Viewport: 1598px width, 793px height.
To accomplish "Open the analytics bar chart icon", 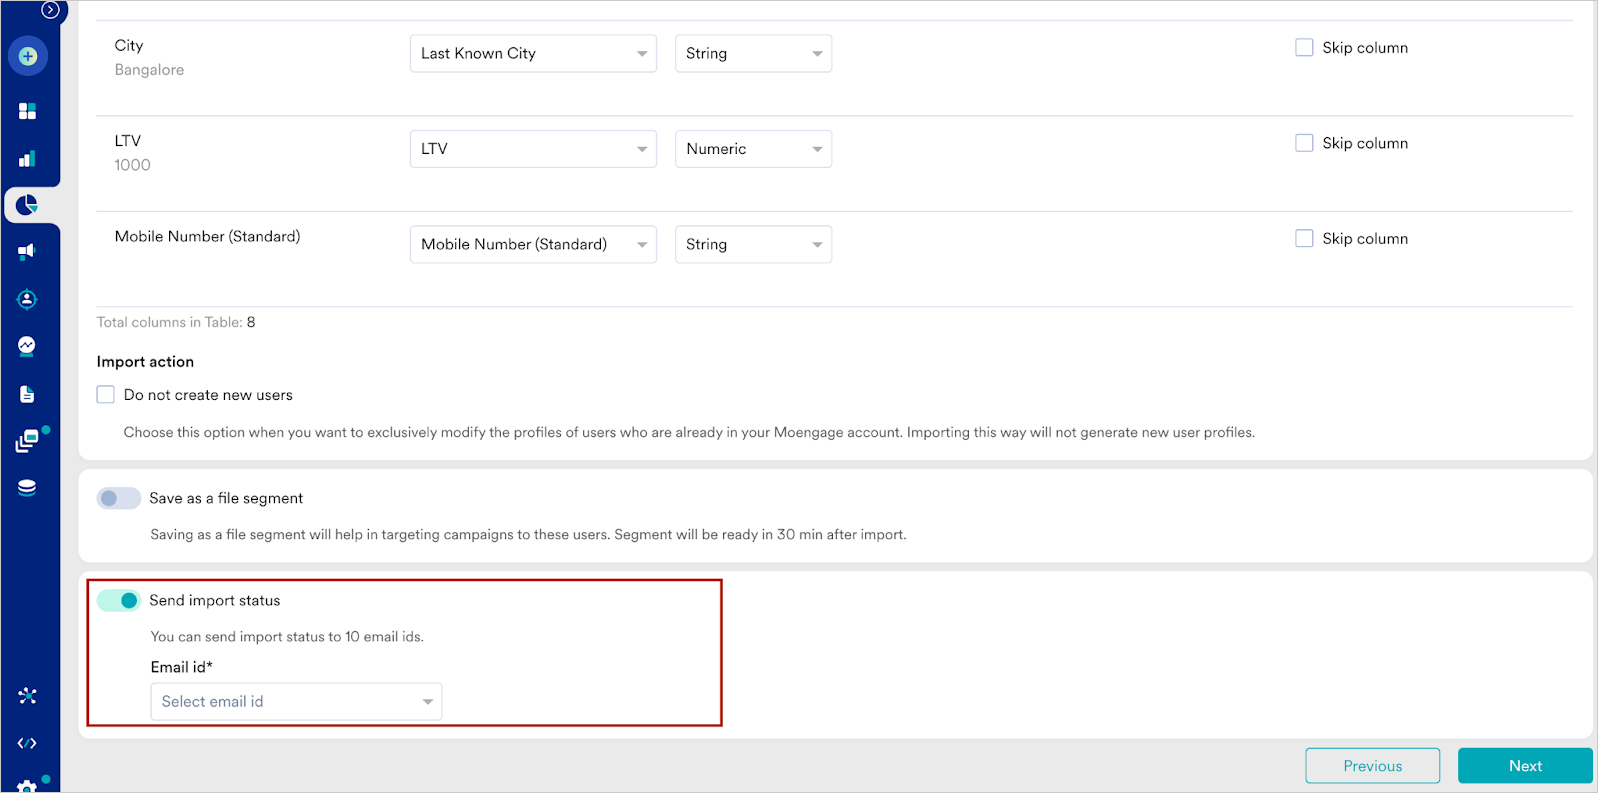I will pyautogui.click(x=28, y=158).
